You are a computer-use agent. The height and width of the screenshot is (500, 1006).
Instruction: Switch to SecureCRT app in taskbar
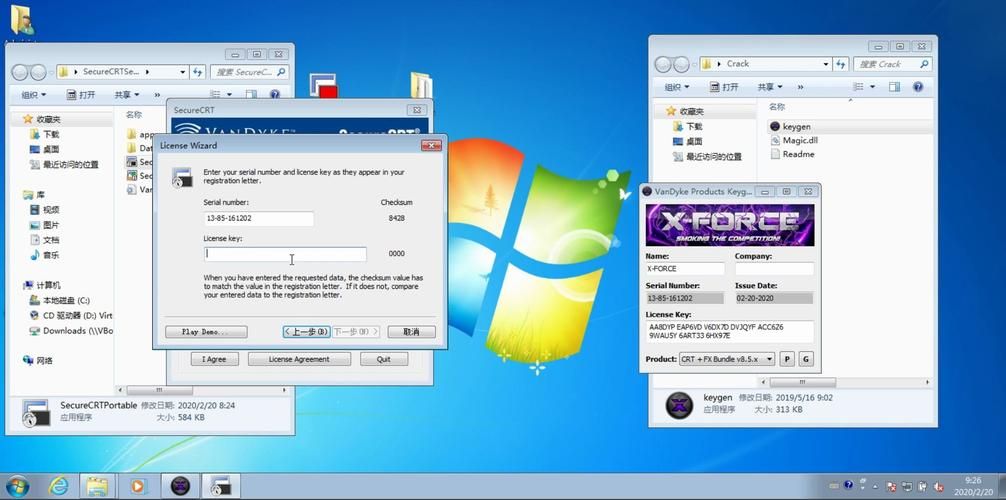point(221,487)
